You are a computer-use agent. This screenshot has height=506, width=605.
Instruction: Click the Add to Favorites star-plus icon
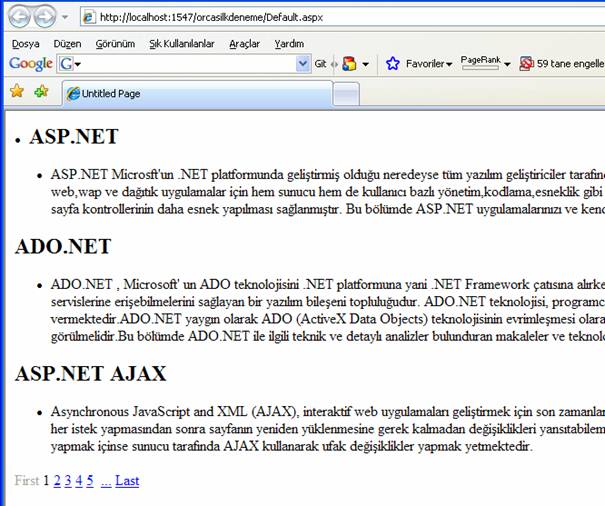[41, 92]
